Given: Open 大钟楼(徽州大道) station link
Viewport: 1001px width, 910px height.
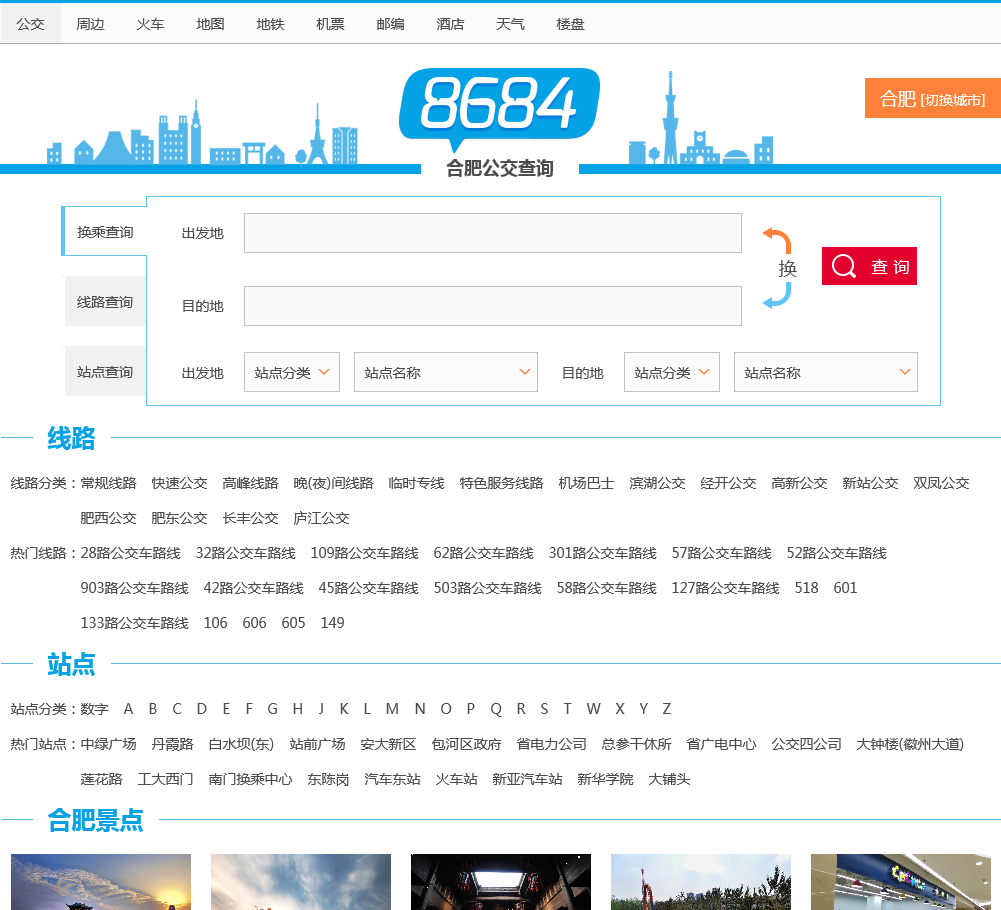Looking at the screenshot, I should coord(910,744).
